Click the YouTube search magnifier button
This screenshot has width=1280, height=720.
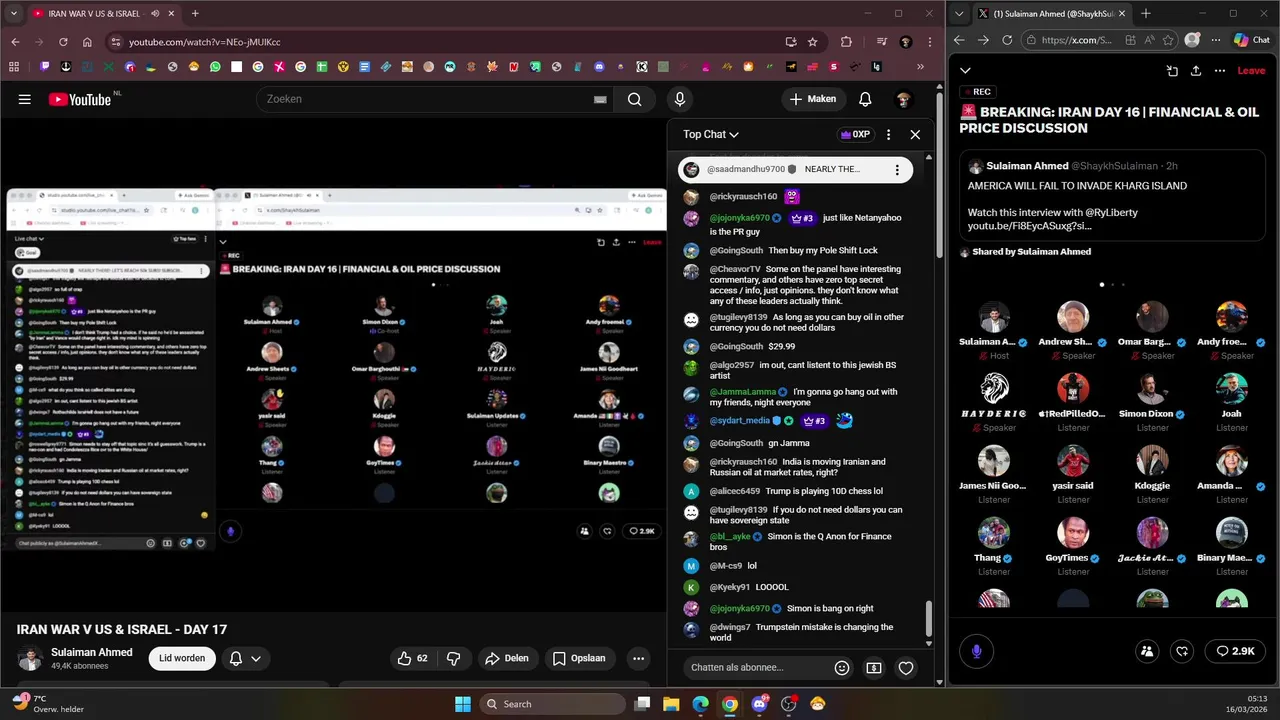pos(634,99)
